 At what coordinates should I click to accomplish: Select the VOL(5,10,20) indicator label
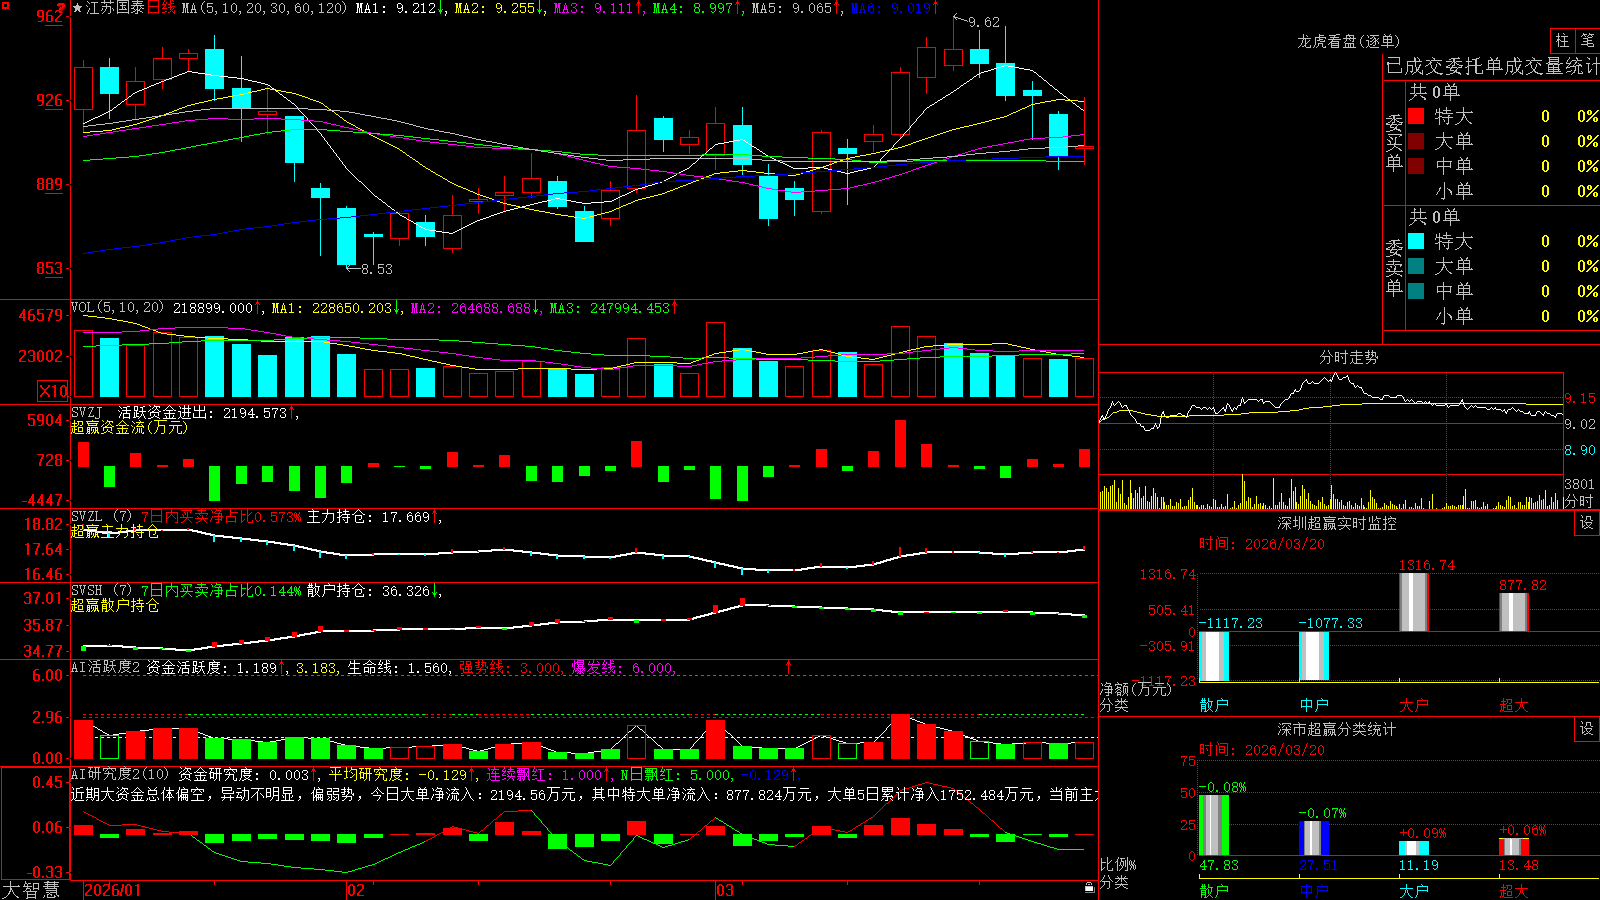[117, 308]
